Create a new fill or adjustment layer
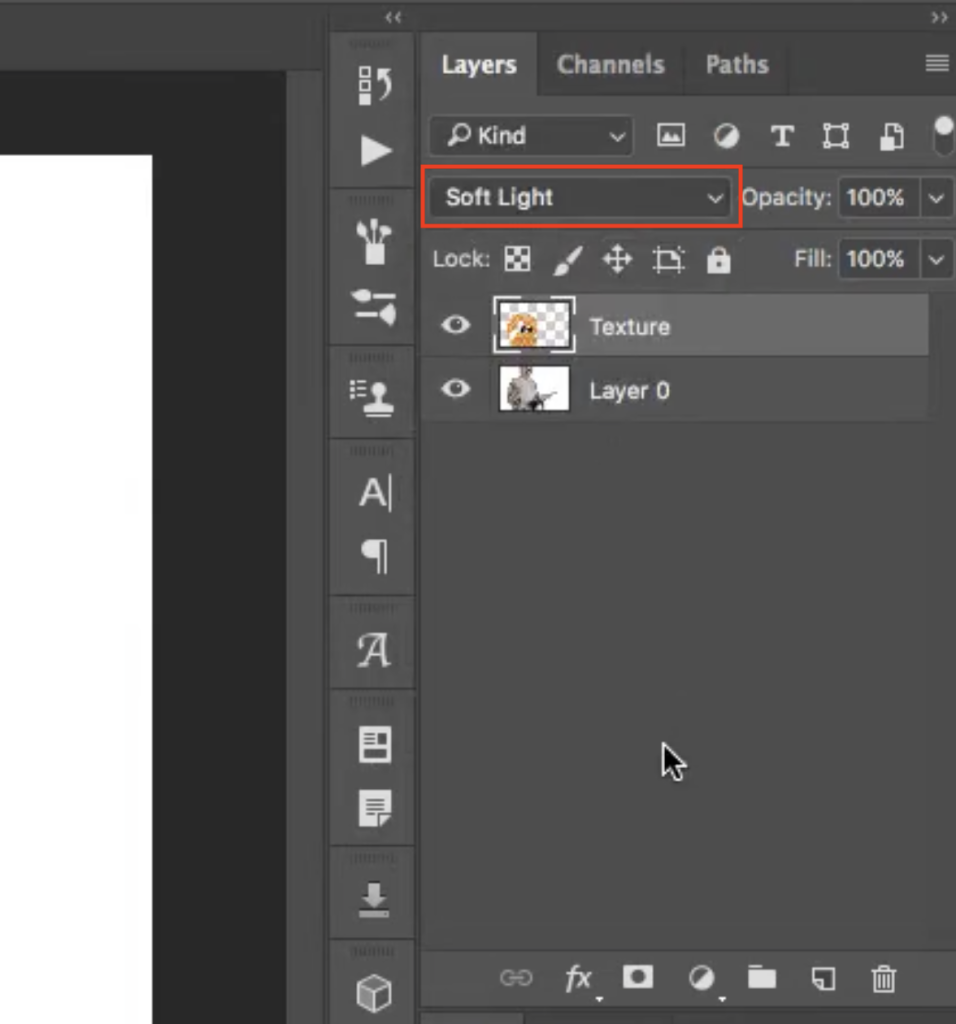Viewport: 956px width, 1024px height. coord(701,979)
